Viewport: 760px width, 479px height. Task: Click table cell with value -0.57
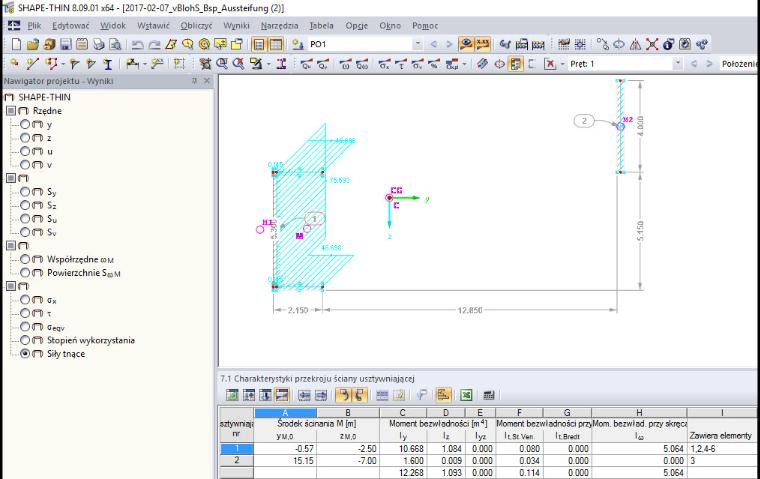(x=285, y=448)
